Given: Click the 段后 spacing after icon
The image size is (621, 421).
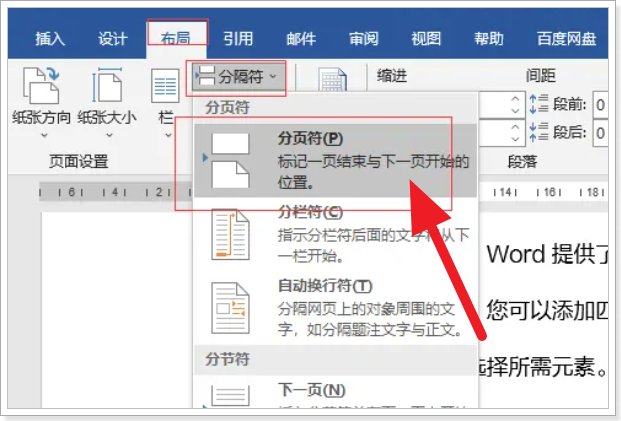Looking at the screenshot, I should coord(539,132).
